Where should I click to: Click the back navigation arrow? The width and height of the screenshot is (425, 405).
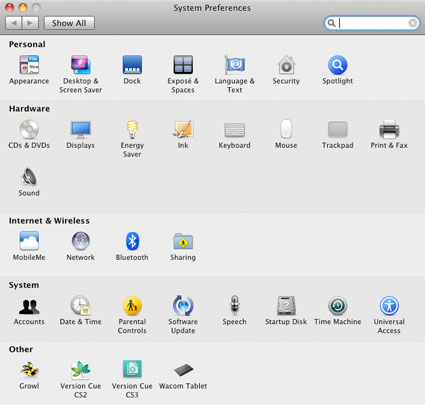pos(14,23)
